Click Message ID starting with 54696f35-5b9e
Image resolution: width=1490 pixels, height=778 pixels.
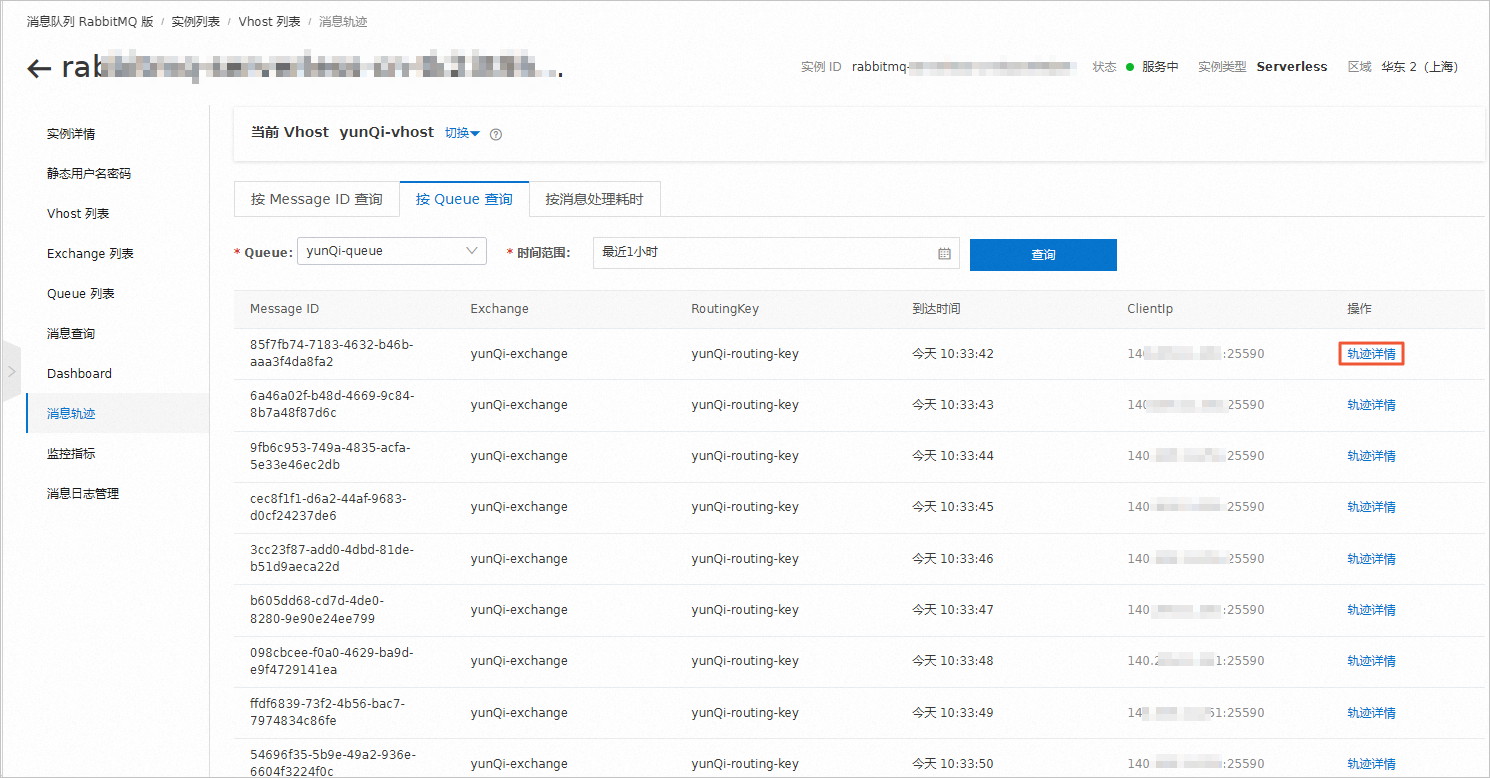tap(333, 763)
